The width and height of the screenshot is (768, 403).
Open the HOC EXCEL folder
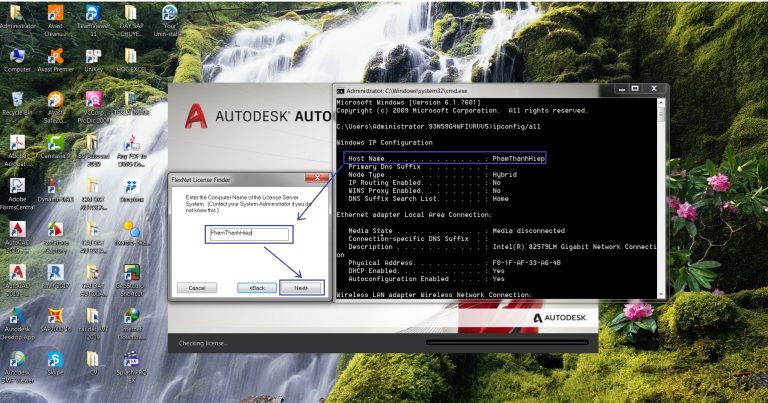[x=131, y=61]
